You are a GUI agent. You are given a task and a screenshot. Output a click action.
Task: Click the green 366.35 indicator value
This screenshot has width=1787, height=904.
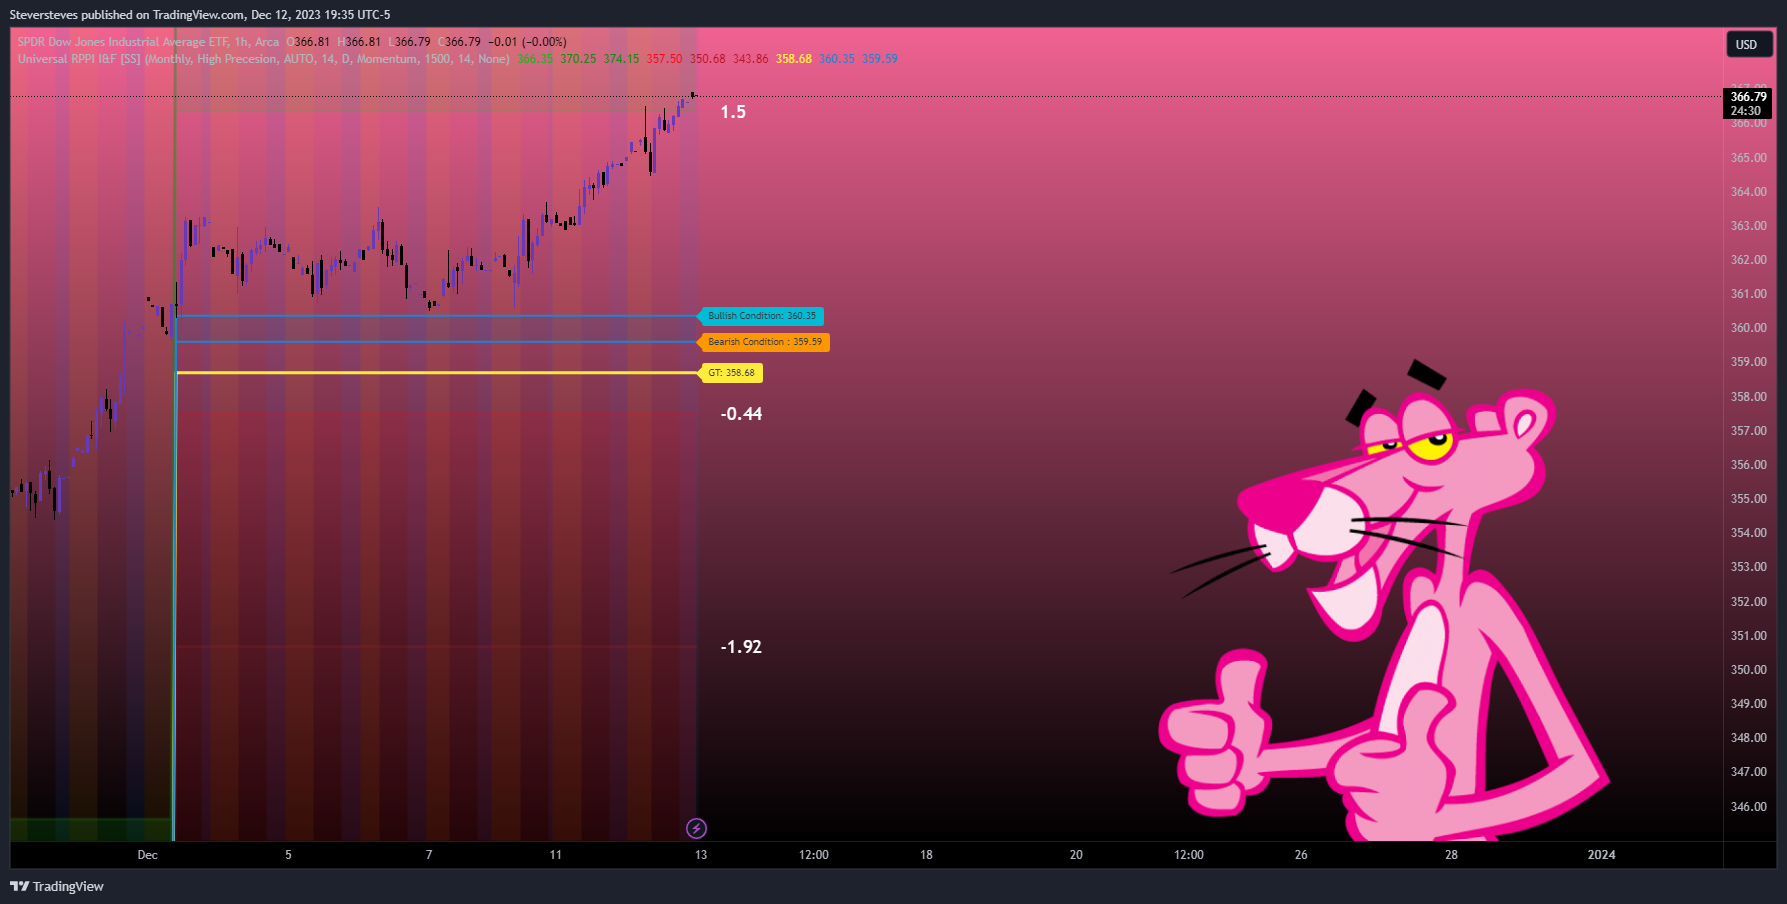[x=535, y=59]
